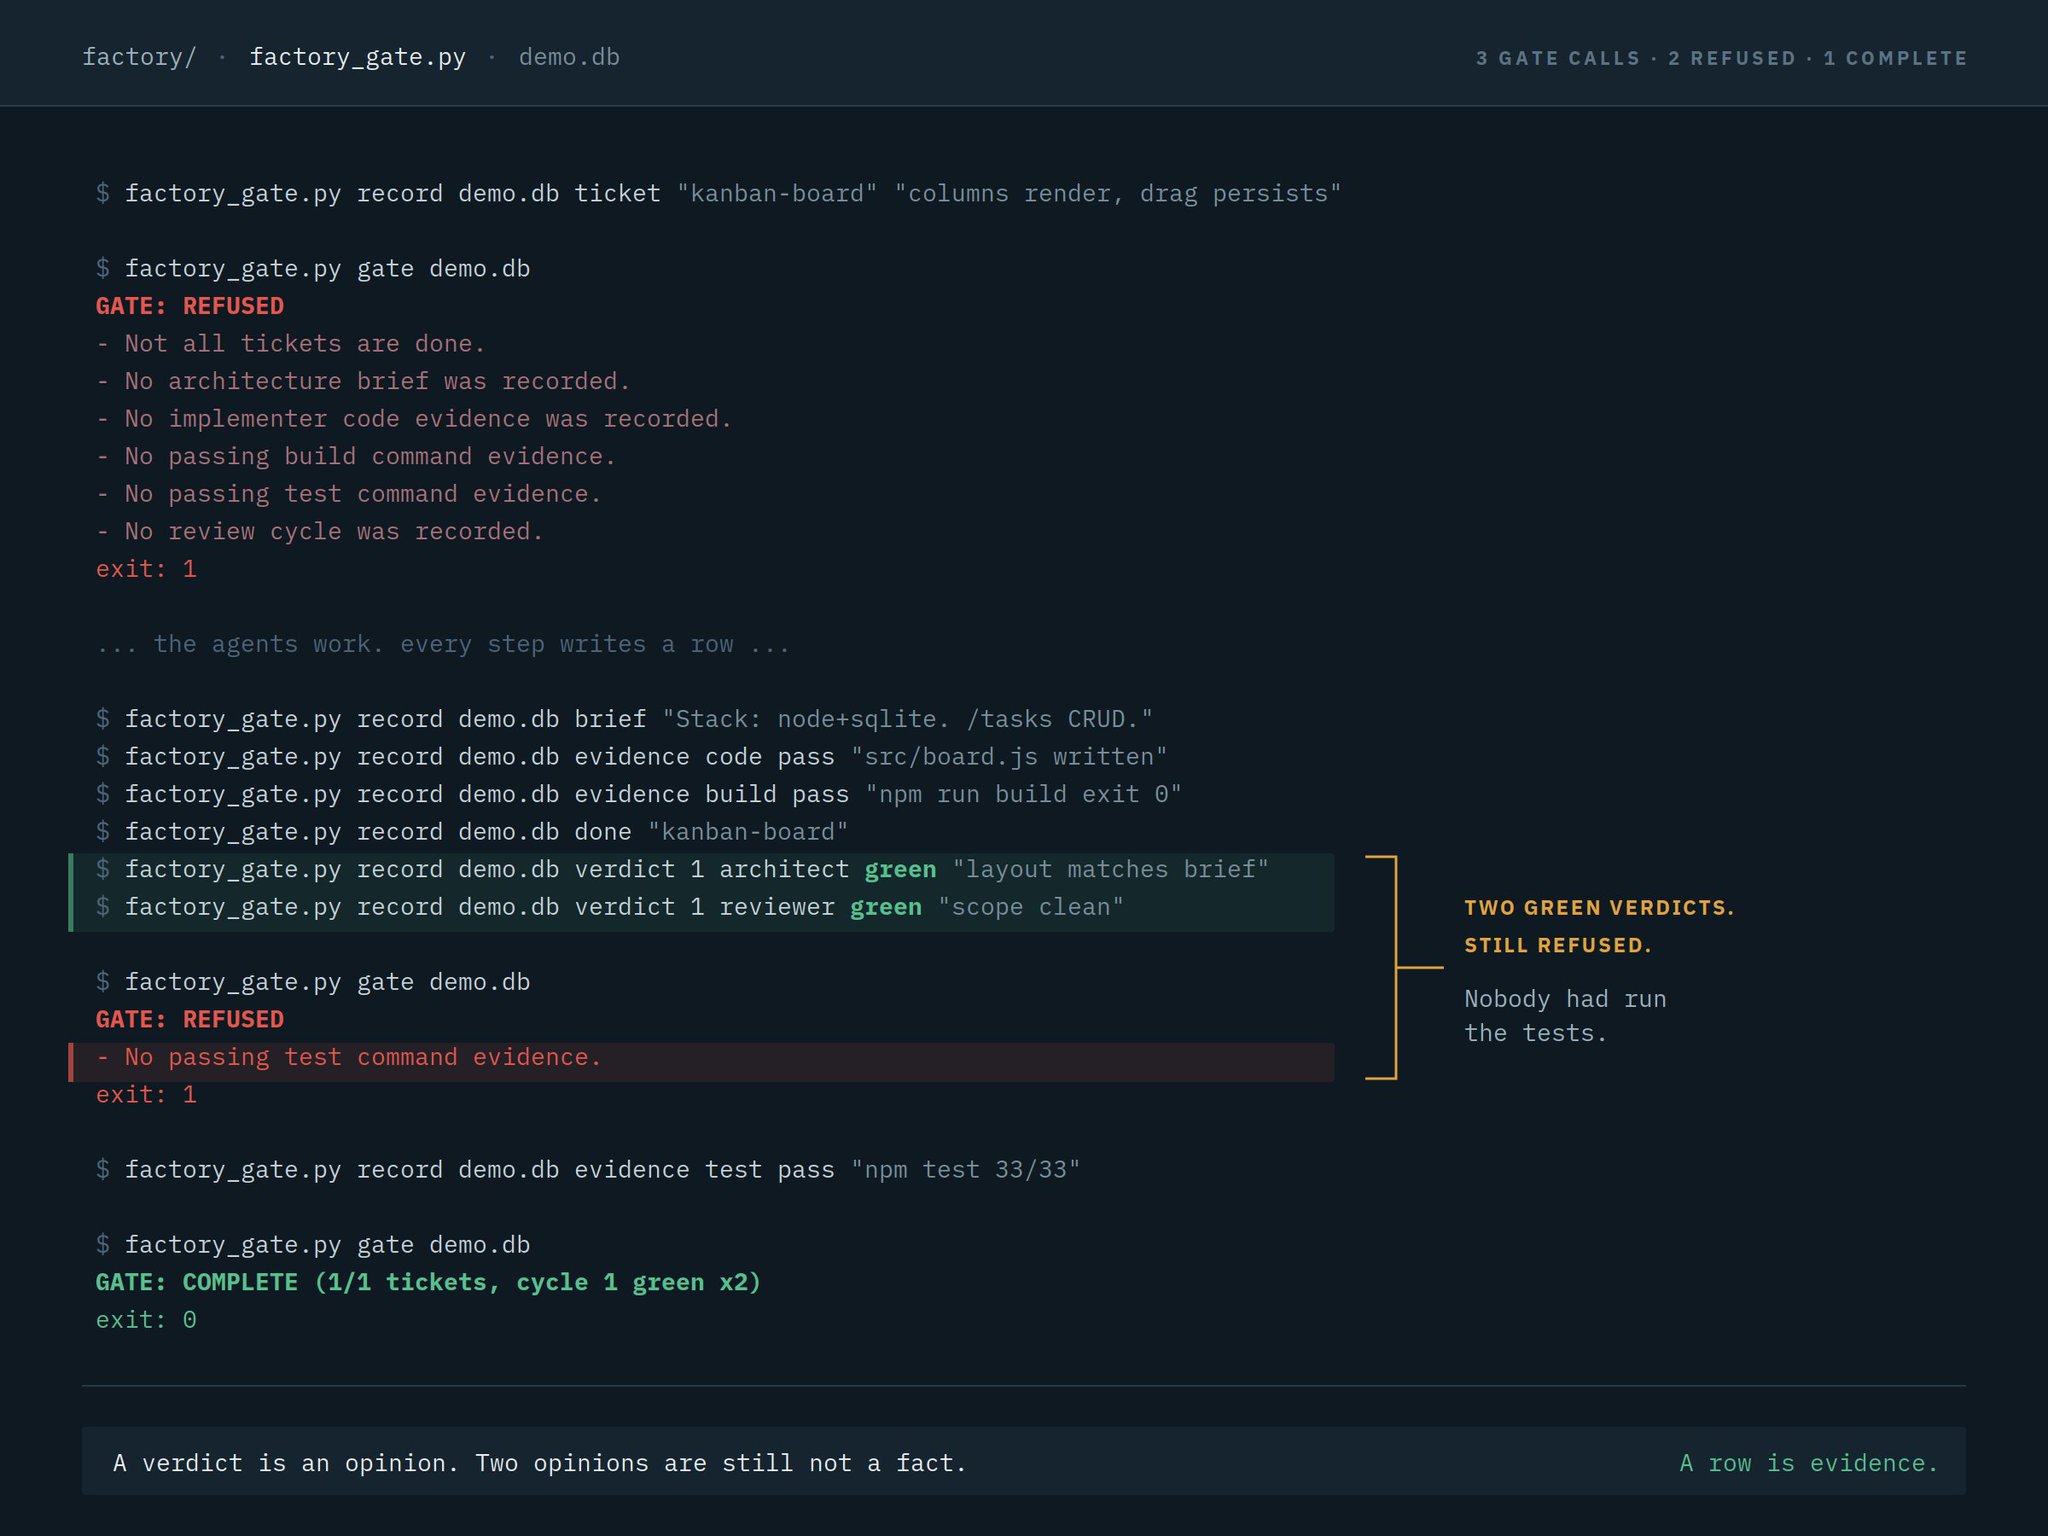Click 'No architecture brief was recorded.'

tap(363, 381)
